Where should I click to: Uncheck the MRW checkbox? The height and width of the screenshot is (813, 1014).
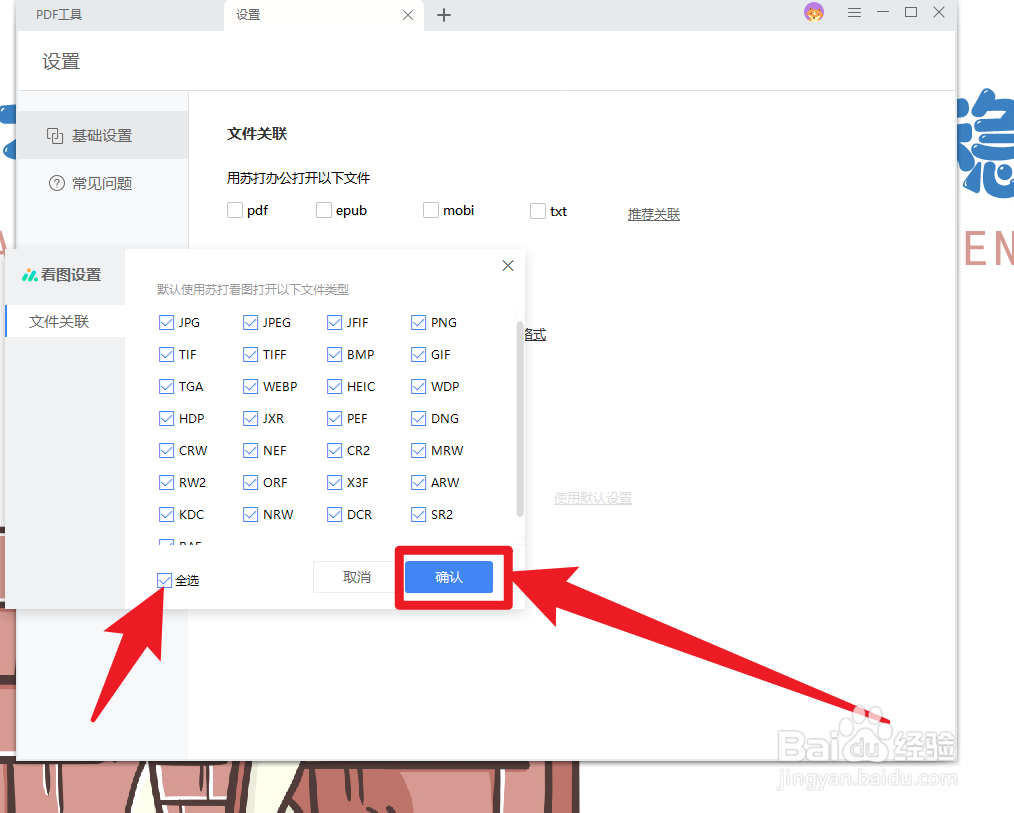point(418,450)
